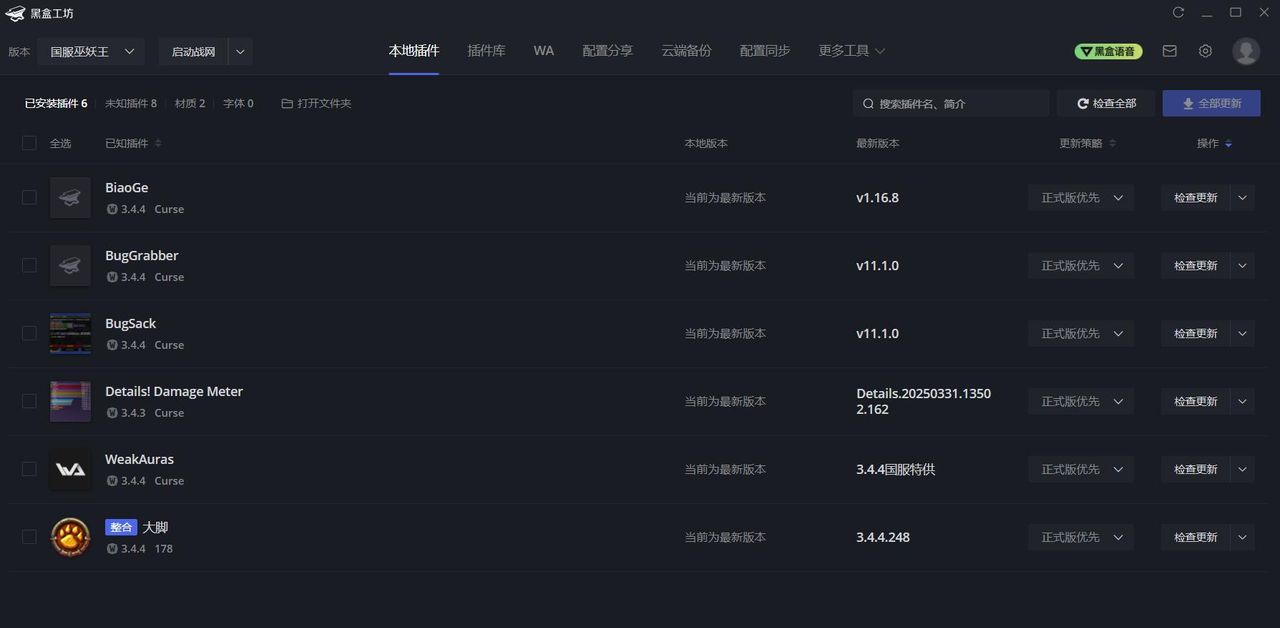Click the 大脚 addon icon

click(70, 536)
